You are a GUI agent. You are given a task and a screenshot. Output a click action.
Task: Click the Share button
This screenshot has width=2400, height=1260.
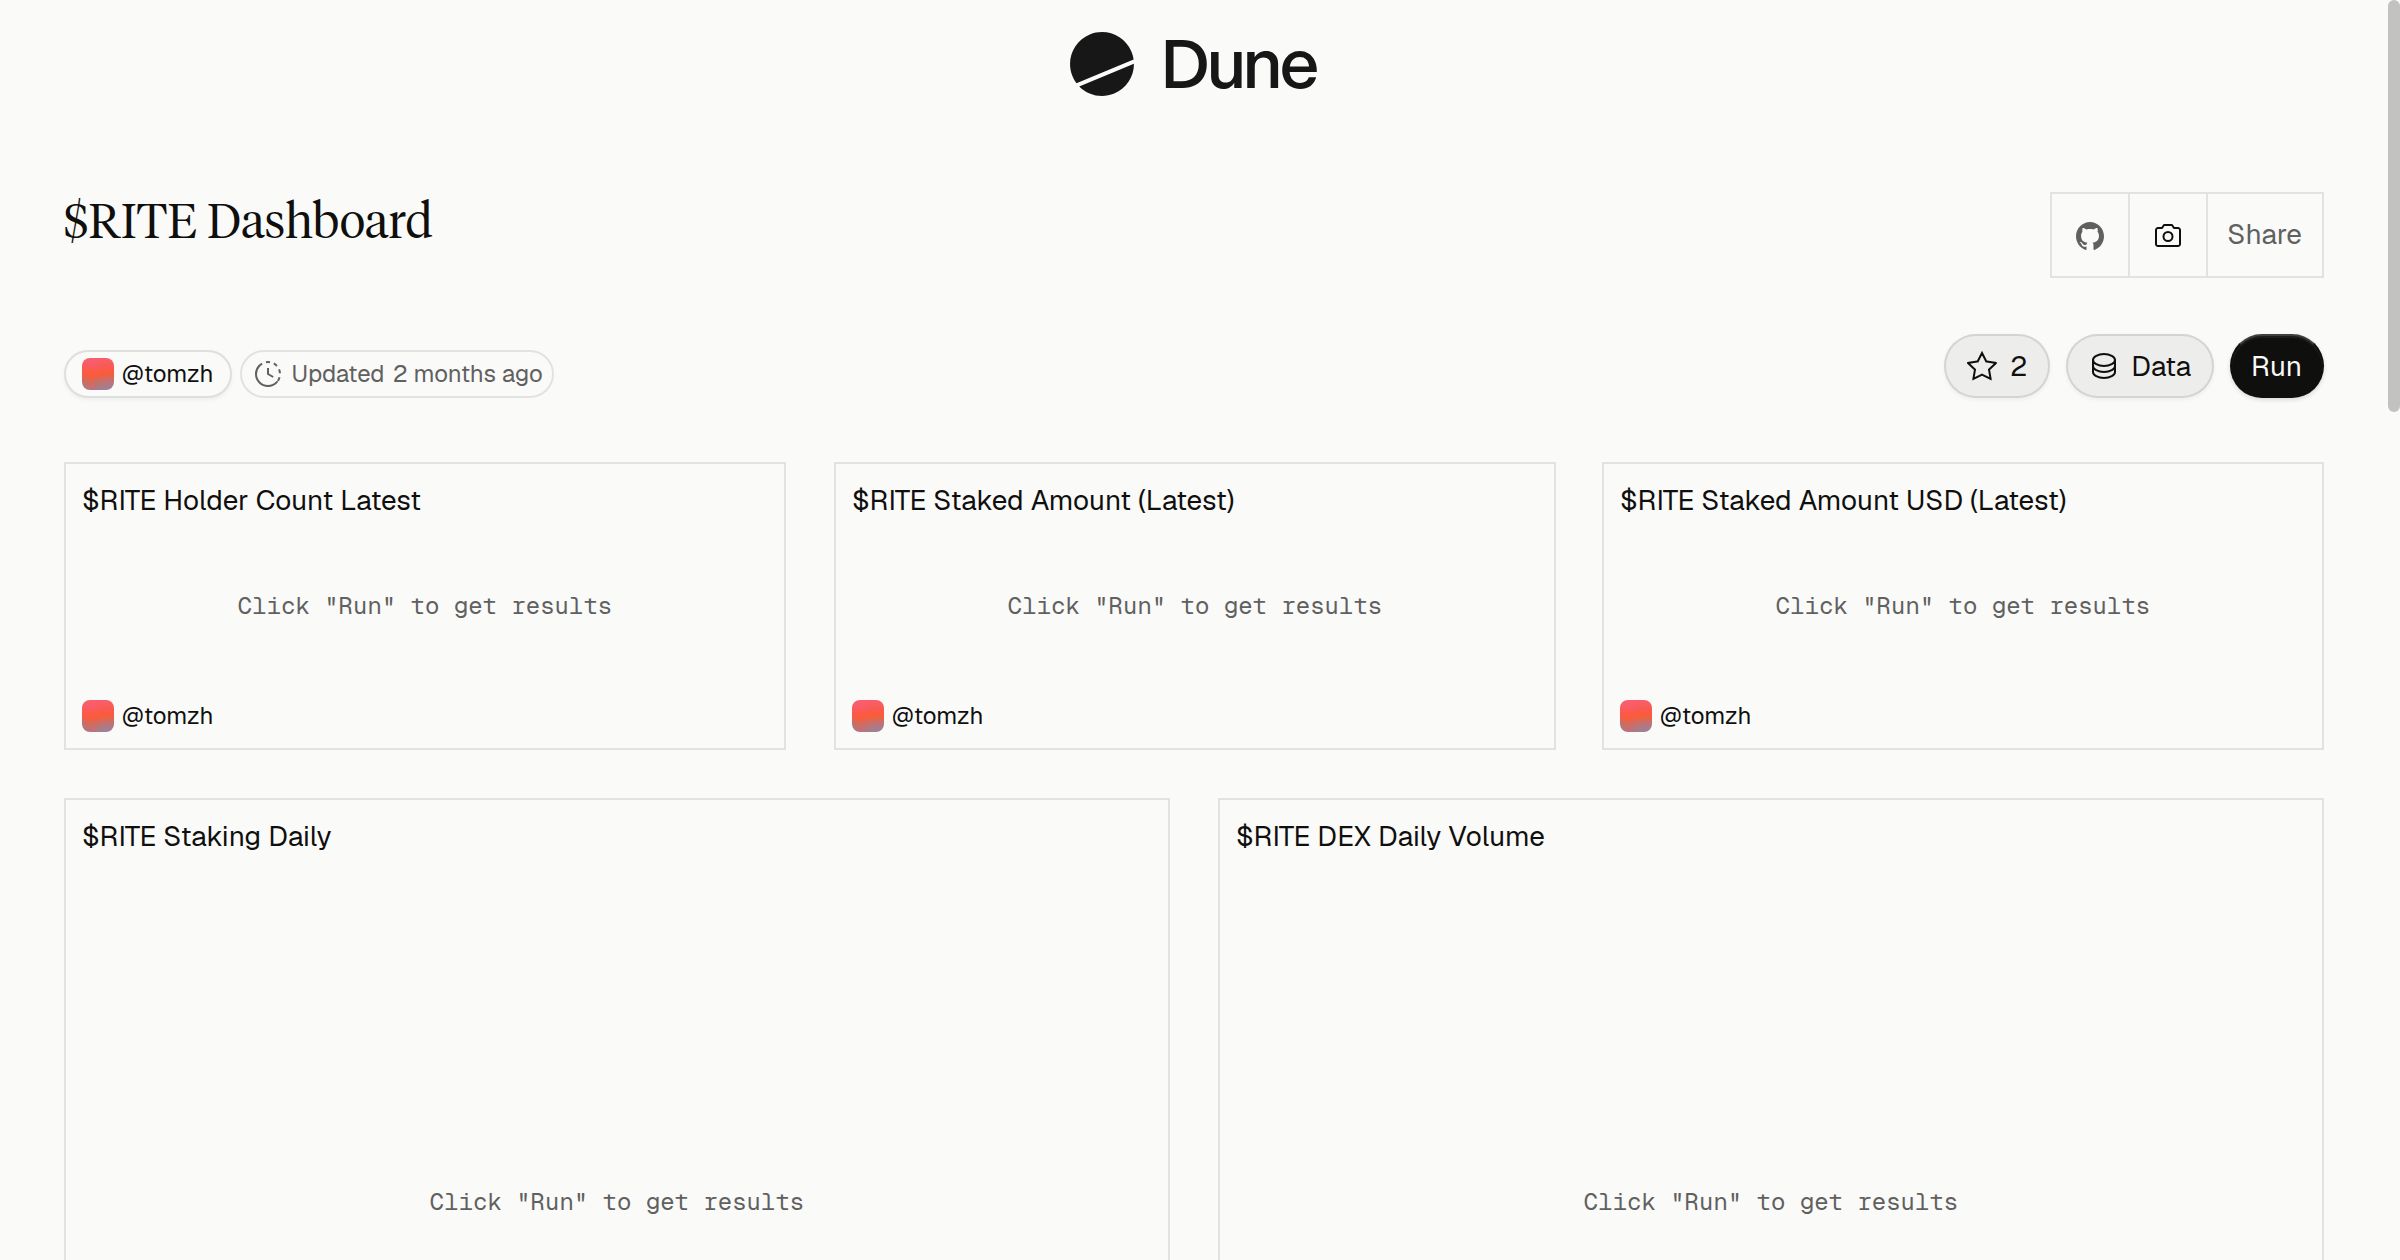[2264, 235]
